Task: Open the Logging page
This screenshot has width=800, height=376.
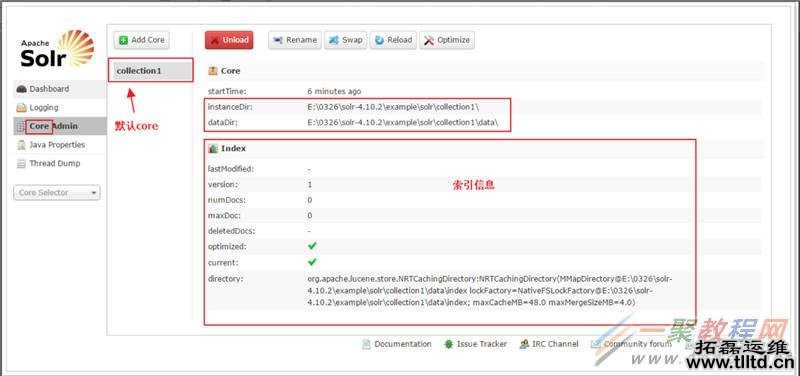Action: coord(60,108)
